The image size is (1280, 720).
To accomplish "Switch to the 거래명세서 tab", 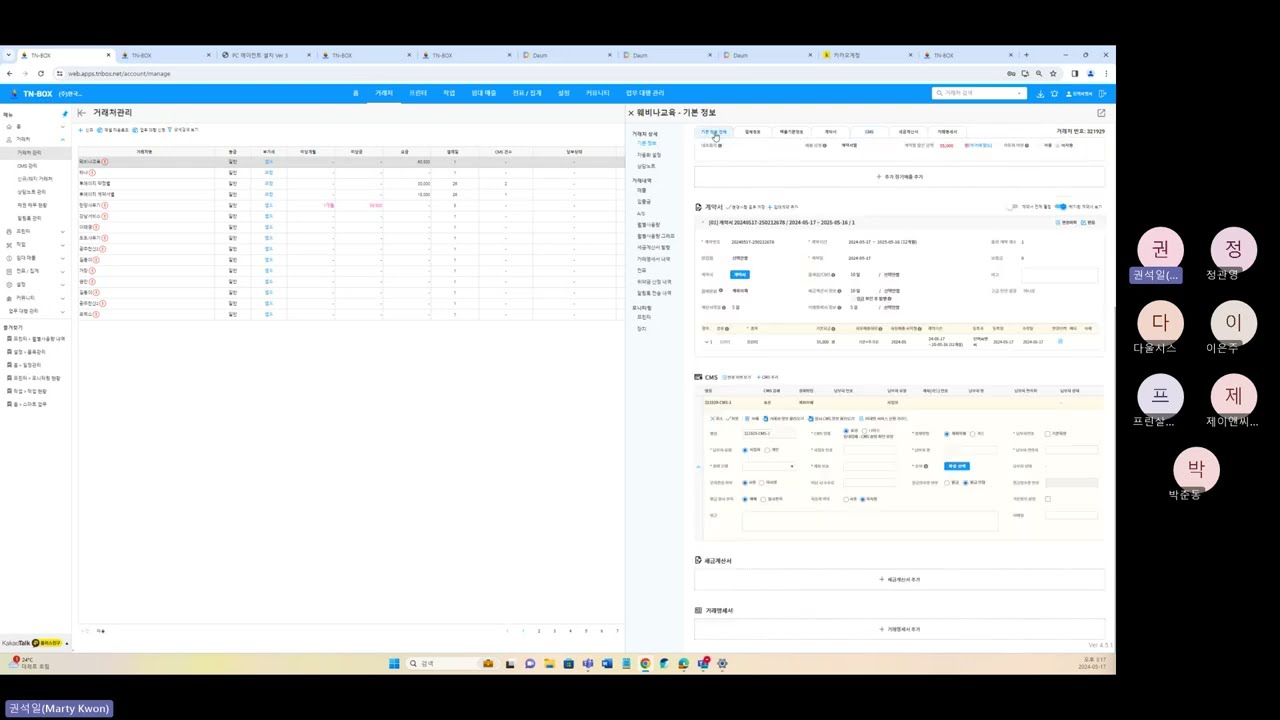I will (946, 132).
